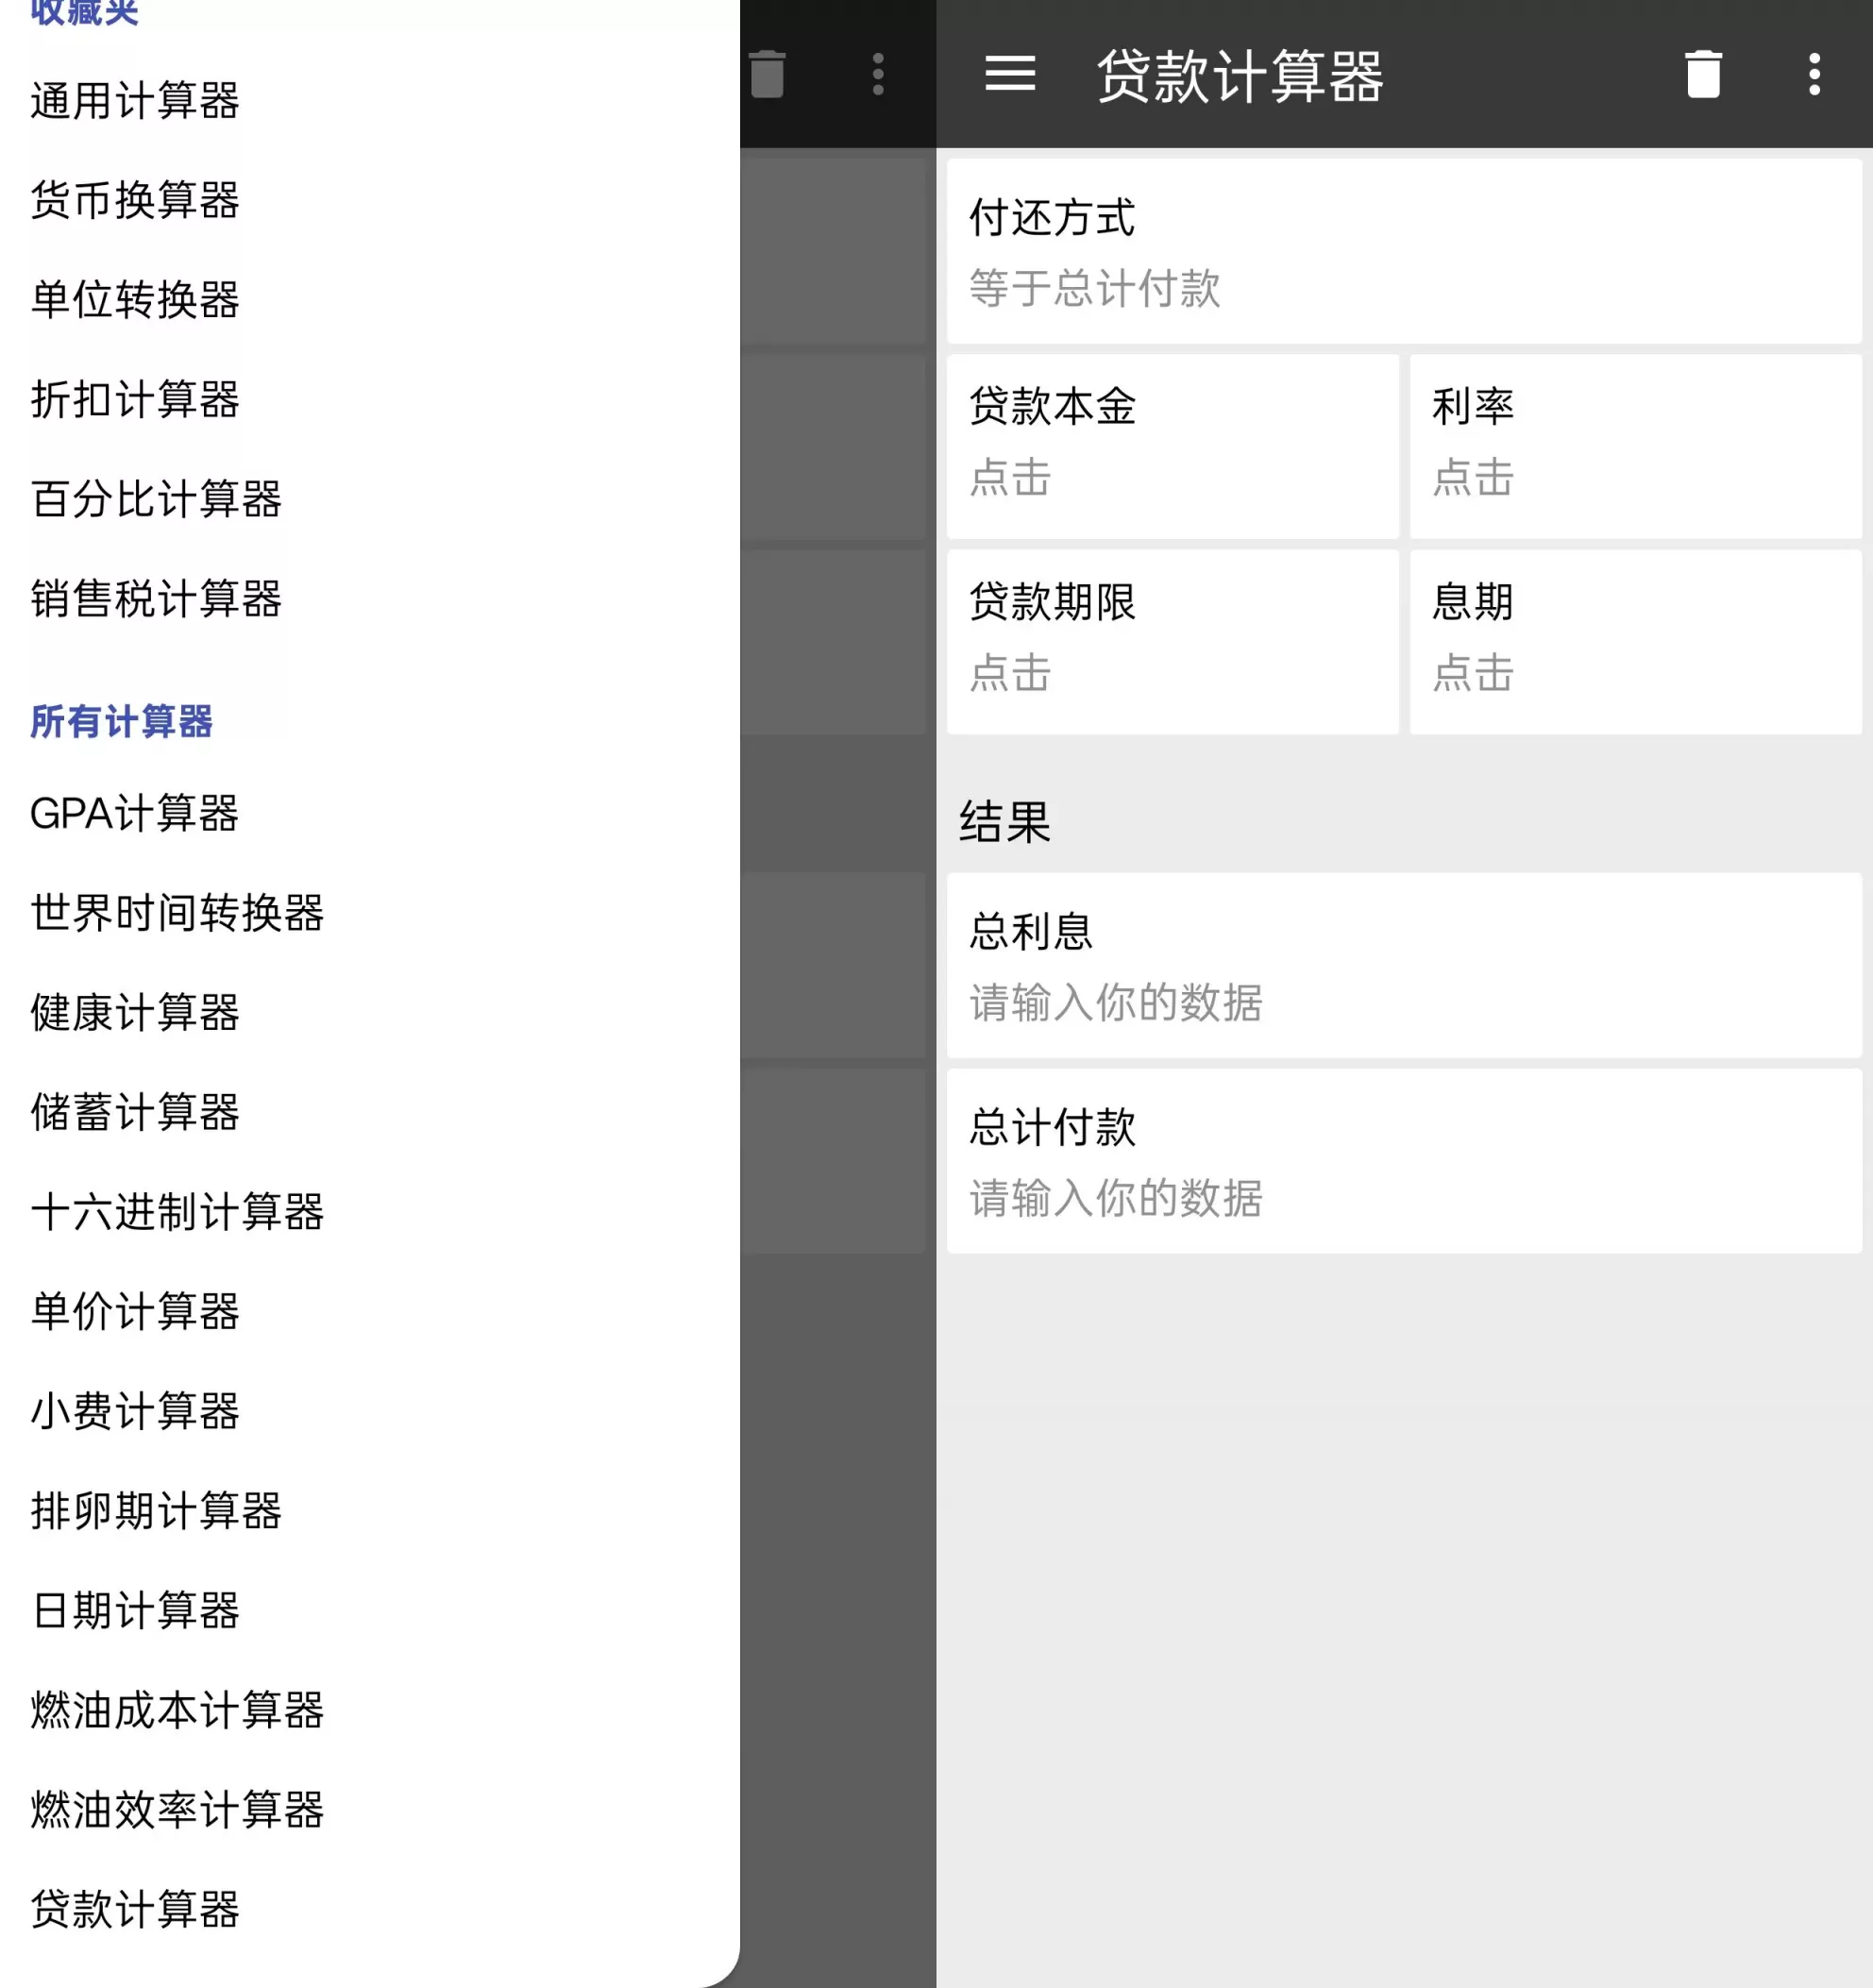This screenshot has height=1988, width=1873.
Task: Select 燃油成本计算器 in the list
Action: [177, 1710]
